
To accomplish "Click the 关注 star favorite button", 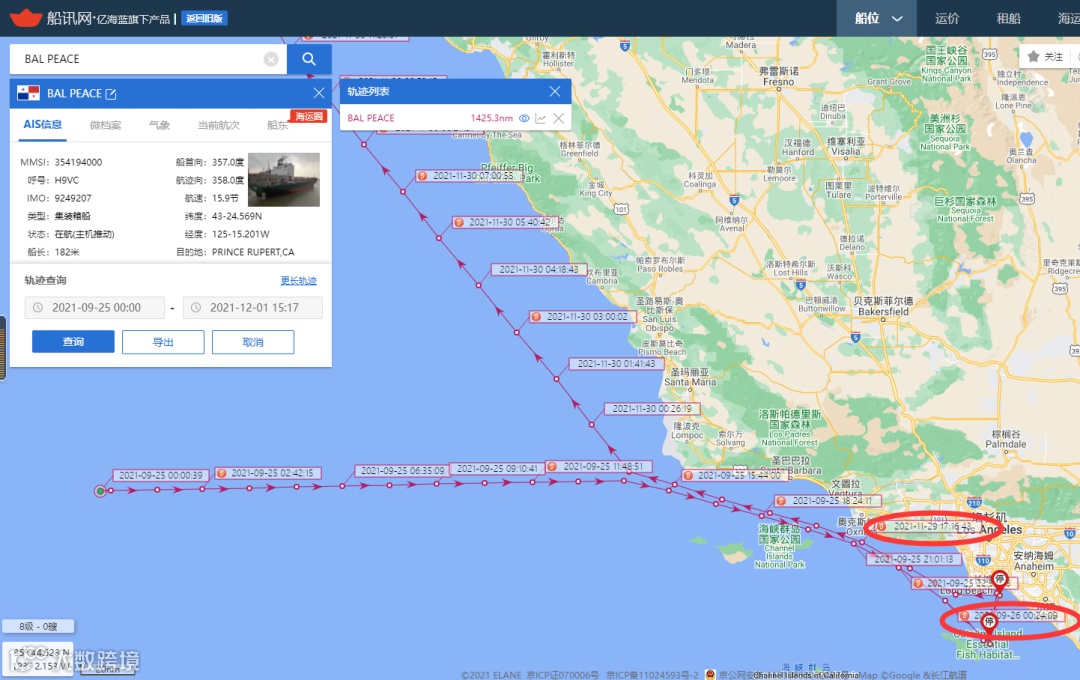I will pos(1044,56).
